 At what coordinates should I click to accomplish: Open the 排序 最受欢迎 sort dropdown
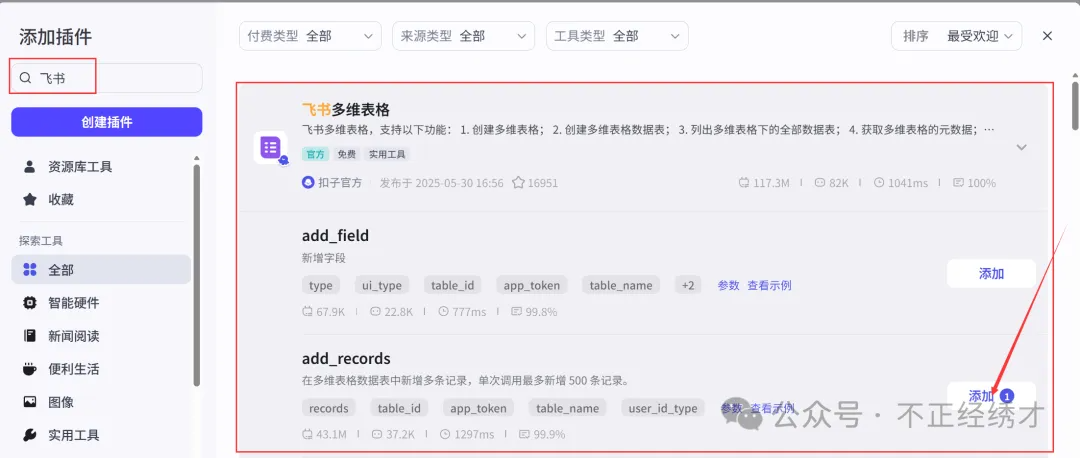956,36
